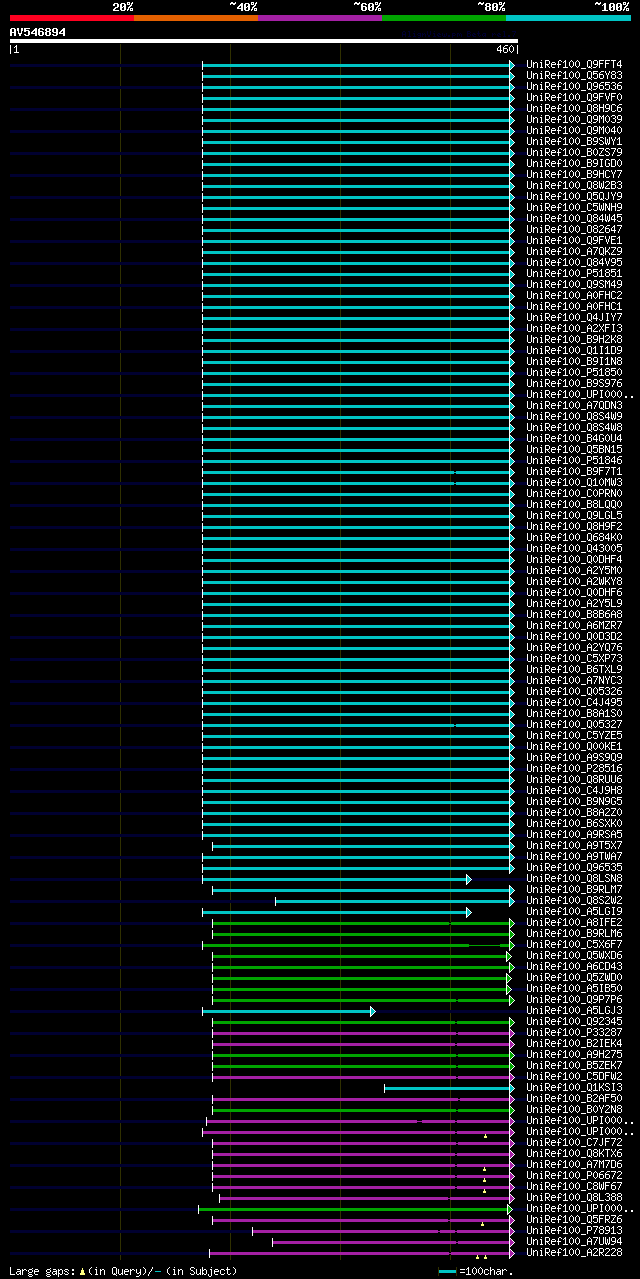The width and height of the screenshot is (640, 1279).
Task: Select hit UniRef100_Q1I1D9
Action: pyautogui.click(x=574, y=350)
